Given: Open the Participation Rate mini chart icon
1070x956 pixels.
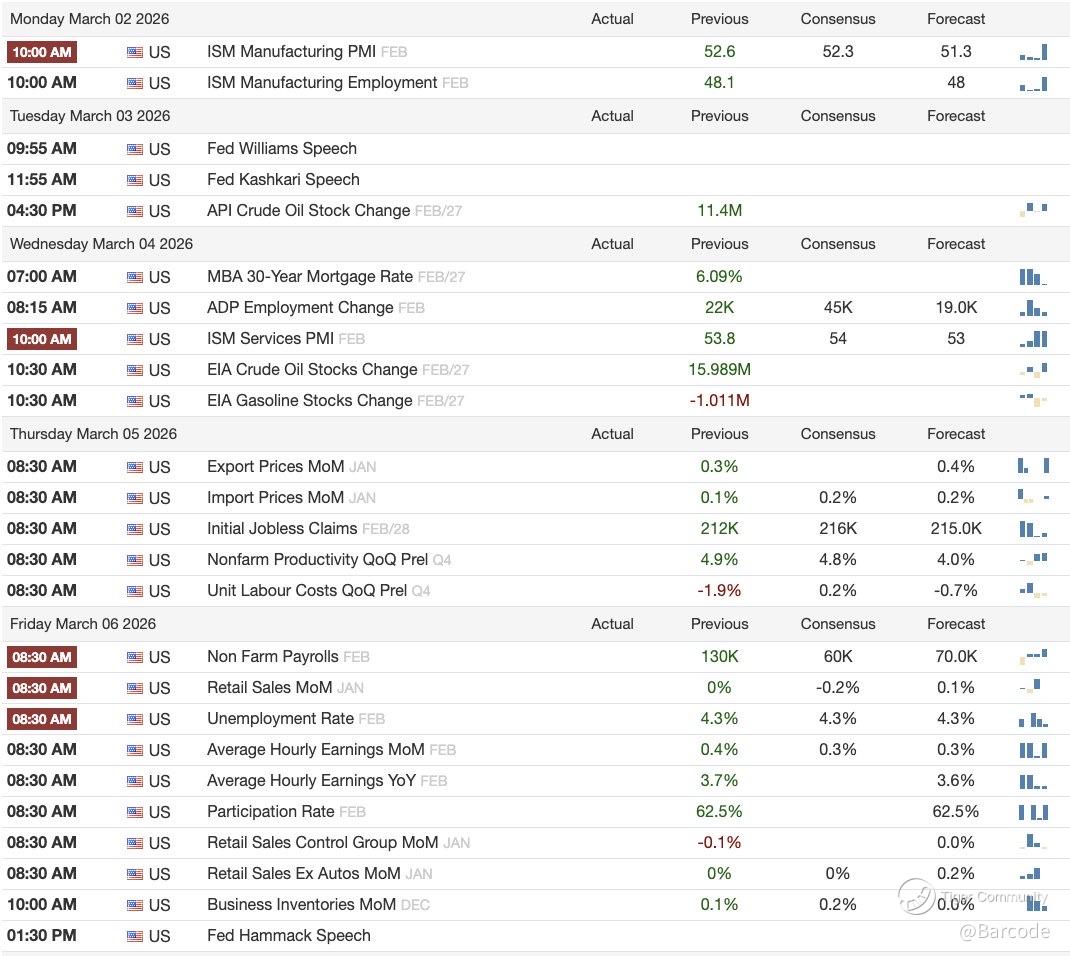Looking at the screenshot, I should (1033, 812).
